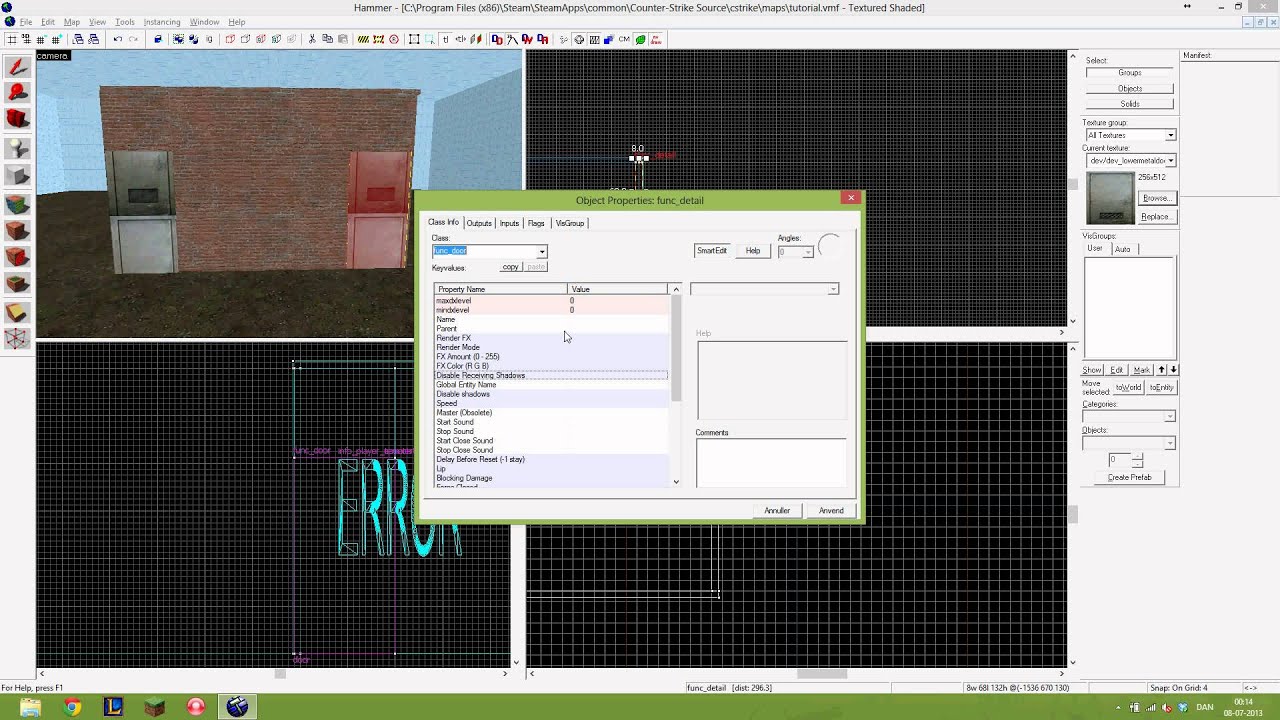The height and width of the screenshot is (720, 1280).
Task: Expand the Angles dropdown
Action: tap(807, 252)
